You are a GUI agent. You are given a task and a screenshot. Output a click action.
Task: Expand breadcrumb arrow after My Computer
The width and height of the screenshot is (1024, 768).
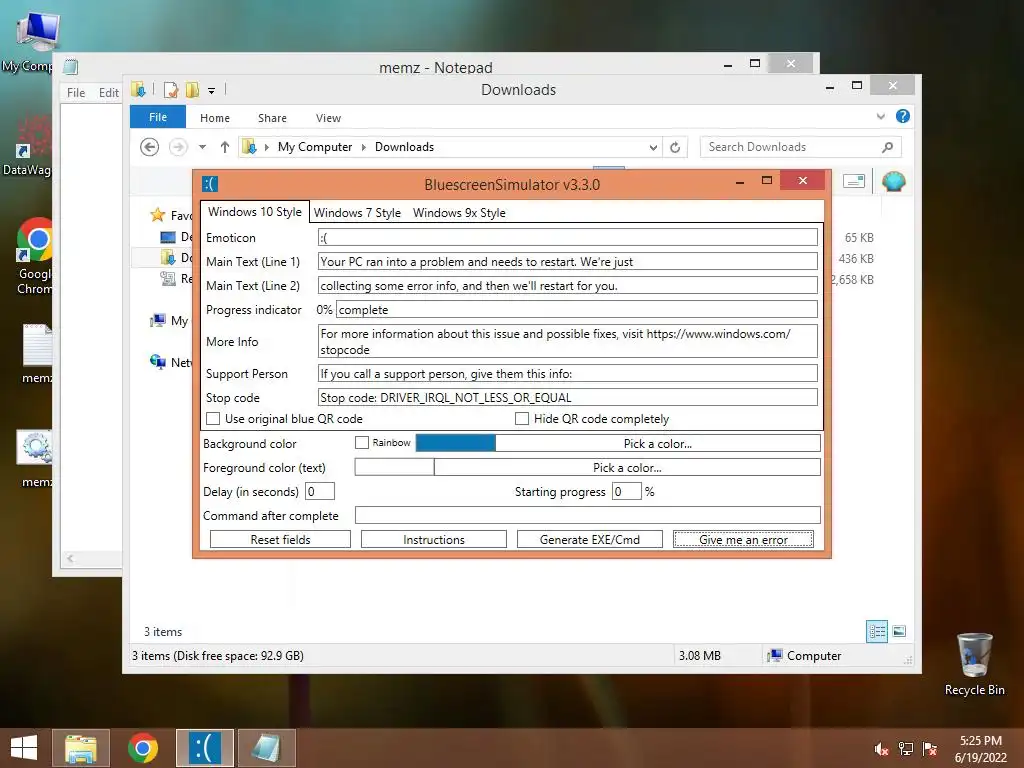pyautogui.click(x=364, y=148)
